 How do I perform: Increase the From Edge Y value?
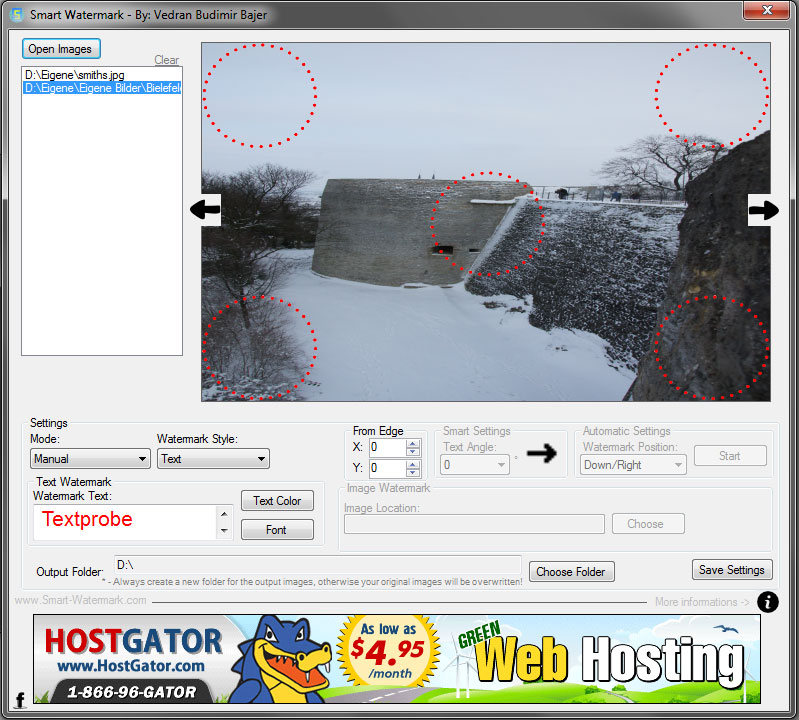pos(413,464)
